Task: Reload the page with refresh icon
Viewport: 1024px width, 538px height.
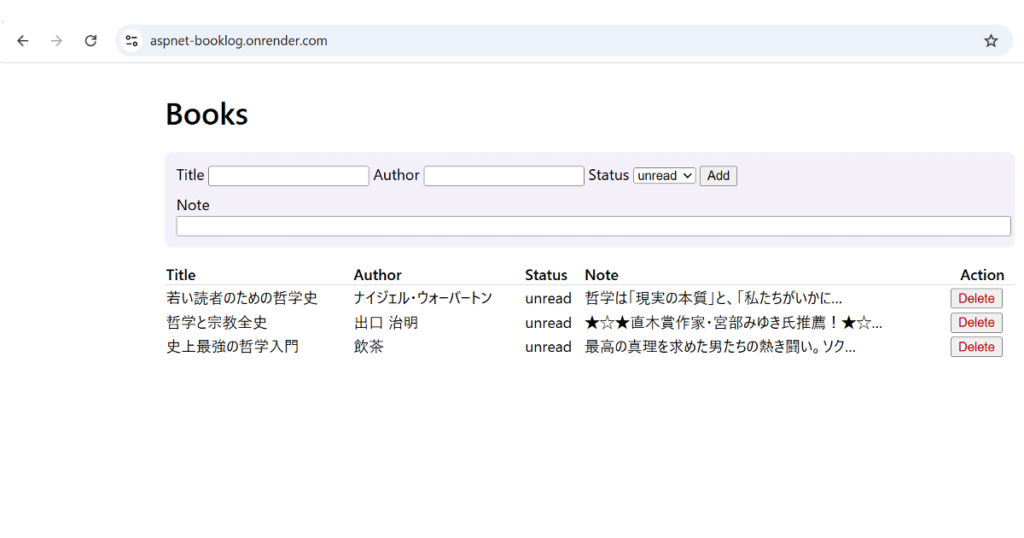Action: [90, 41]
